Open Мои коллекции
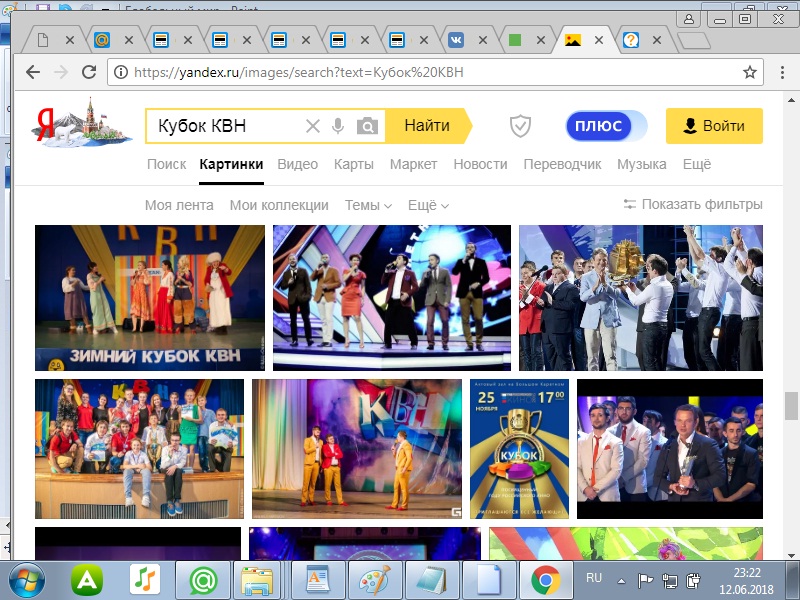The width and height of the screenshot is (800, 600). tap(279, 205)
